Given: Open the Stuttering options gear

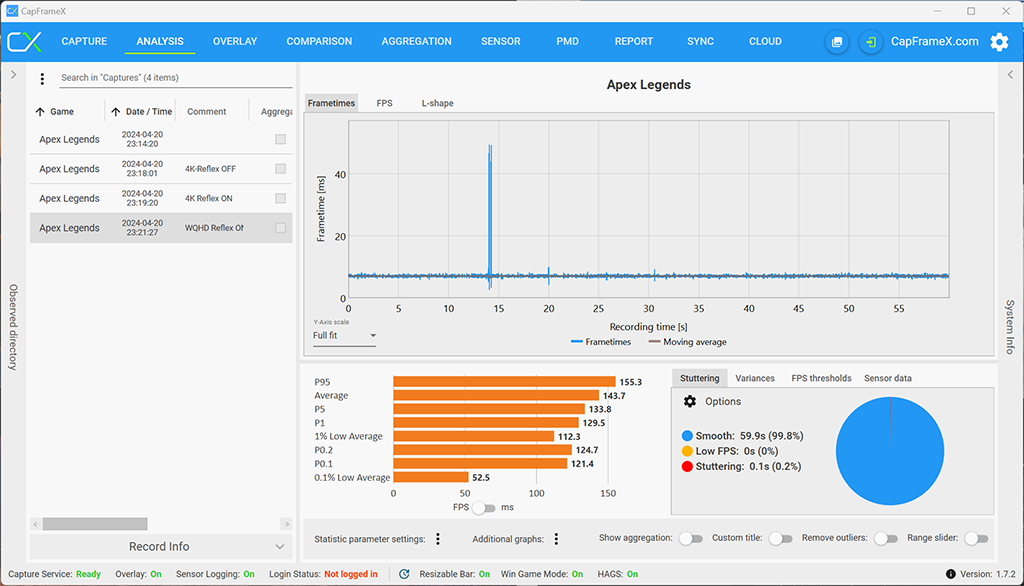Looking at the screenshot, I should 690,401.
